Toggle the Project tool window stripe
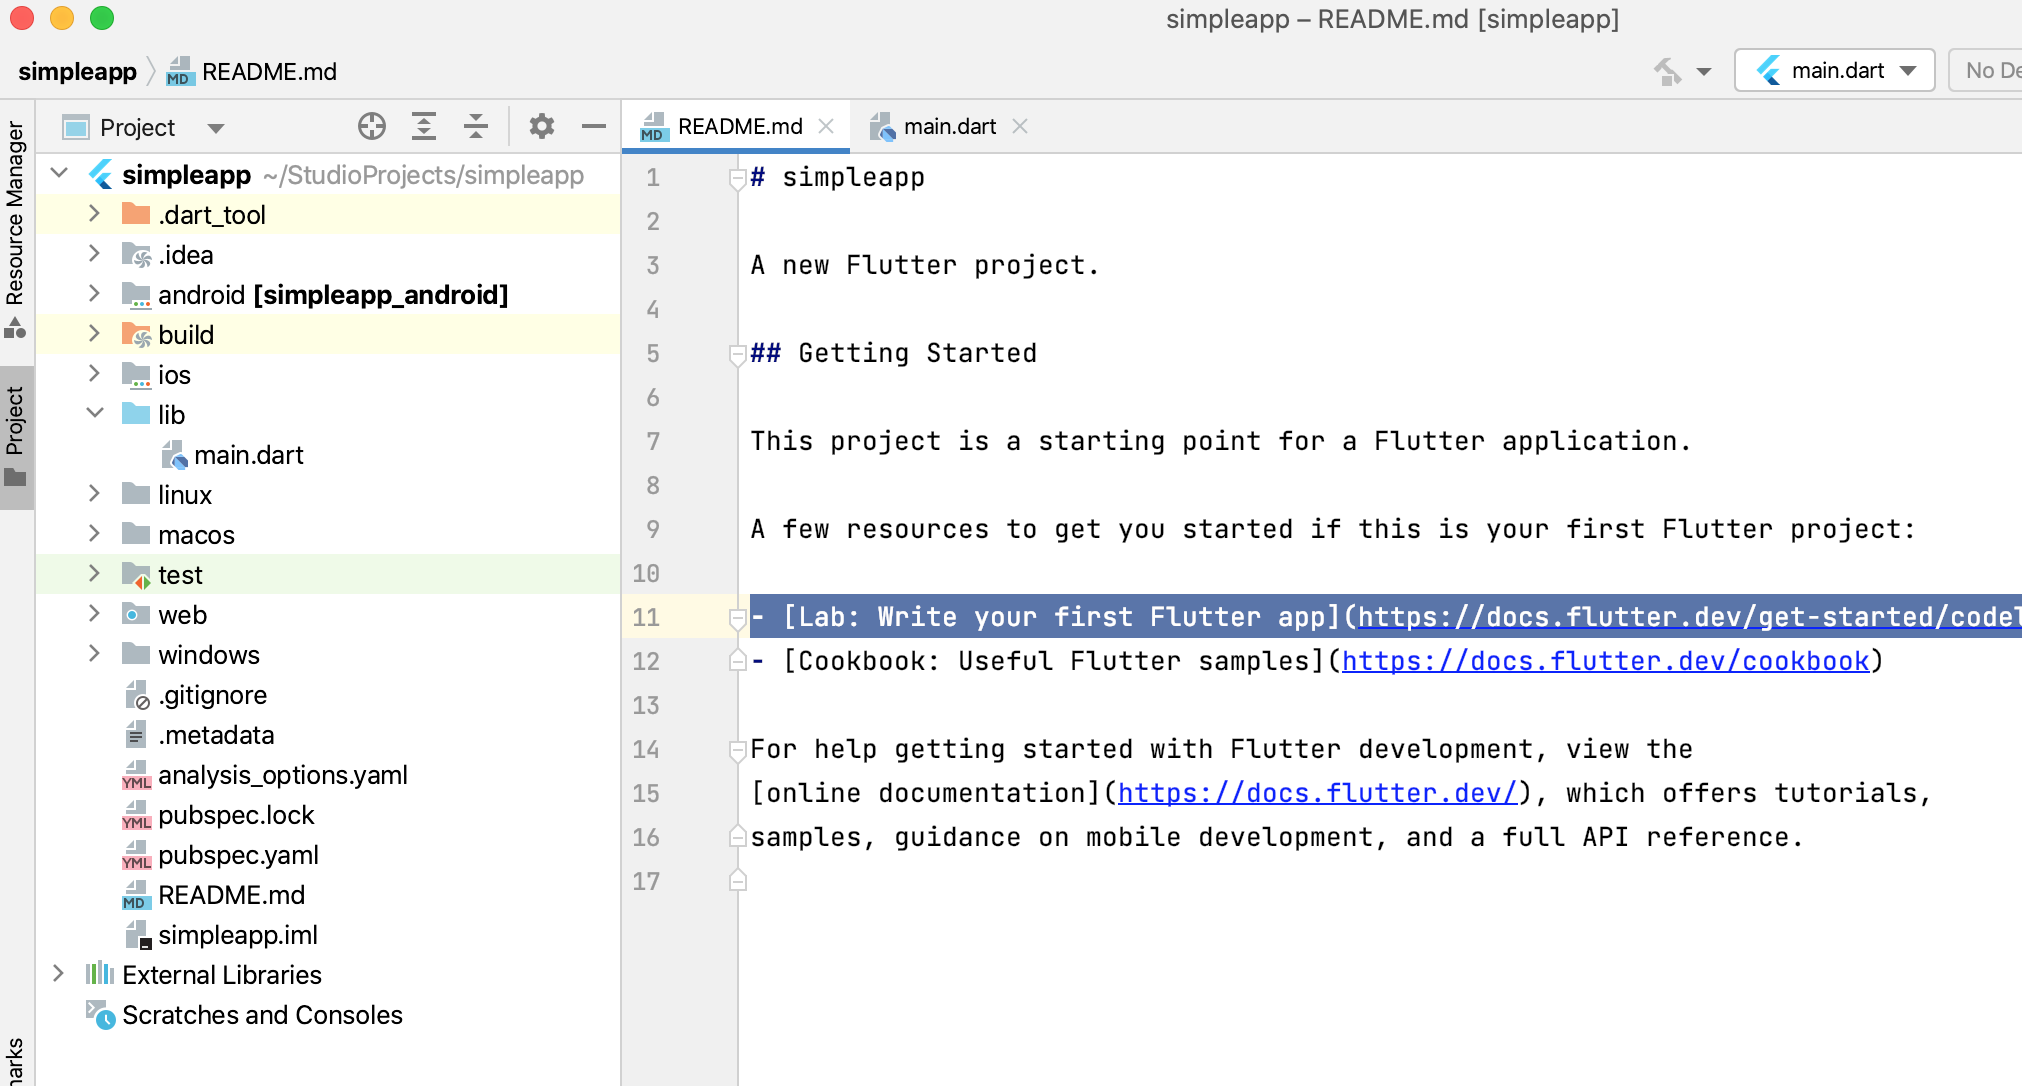The image size is (2022, 1086). coord(16,435)
